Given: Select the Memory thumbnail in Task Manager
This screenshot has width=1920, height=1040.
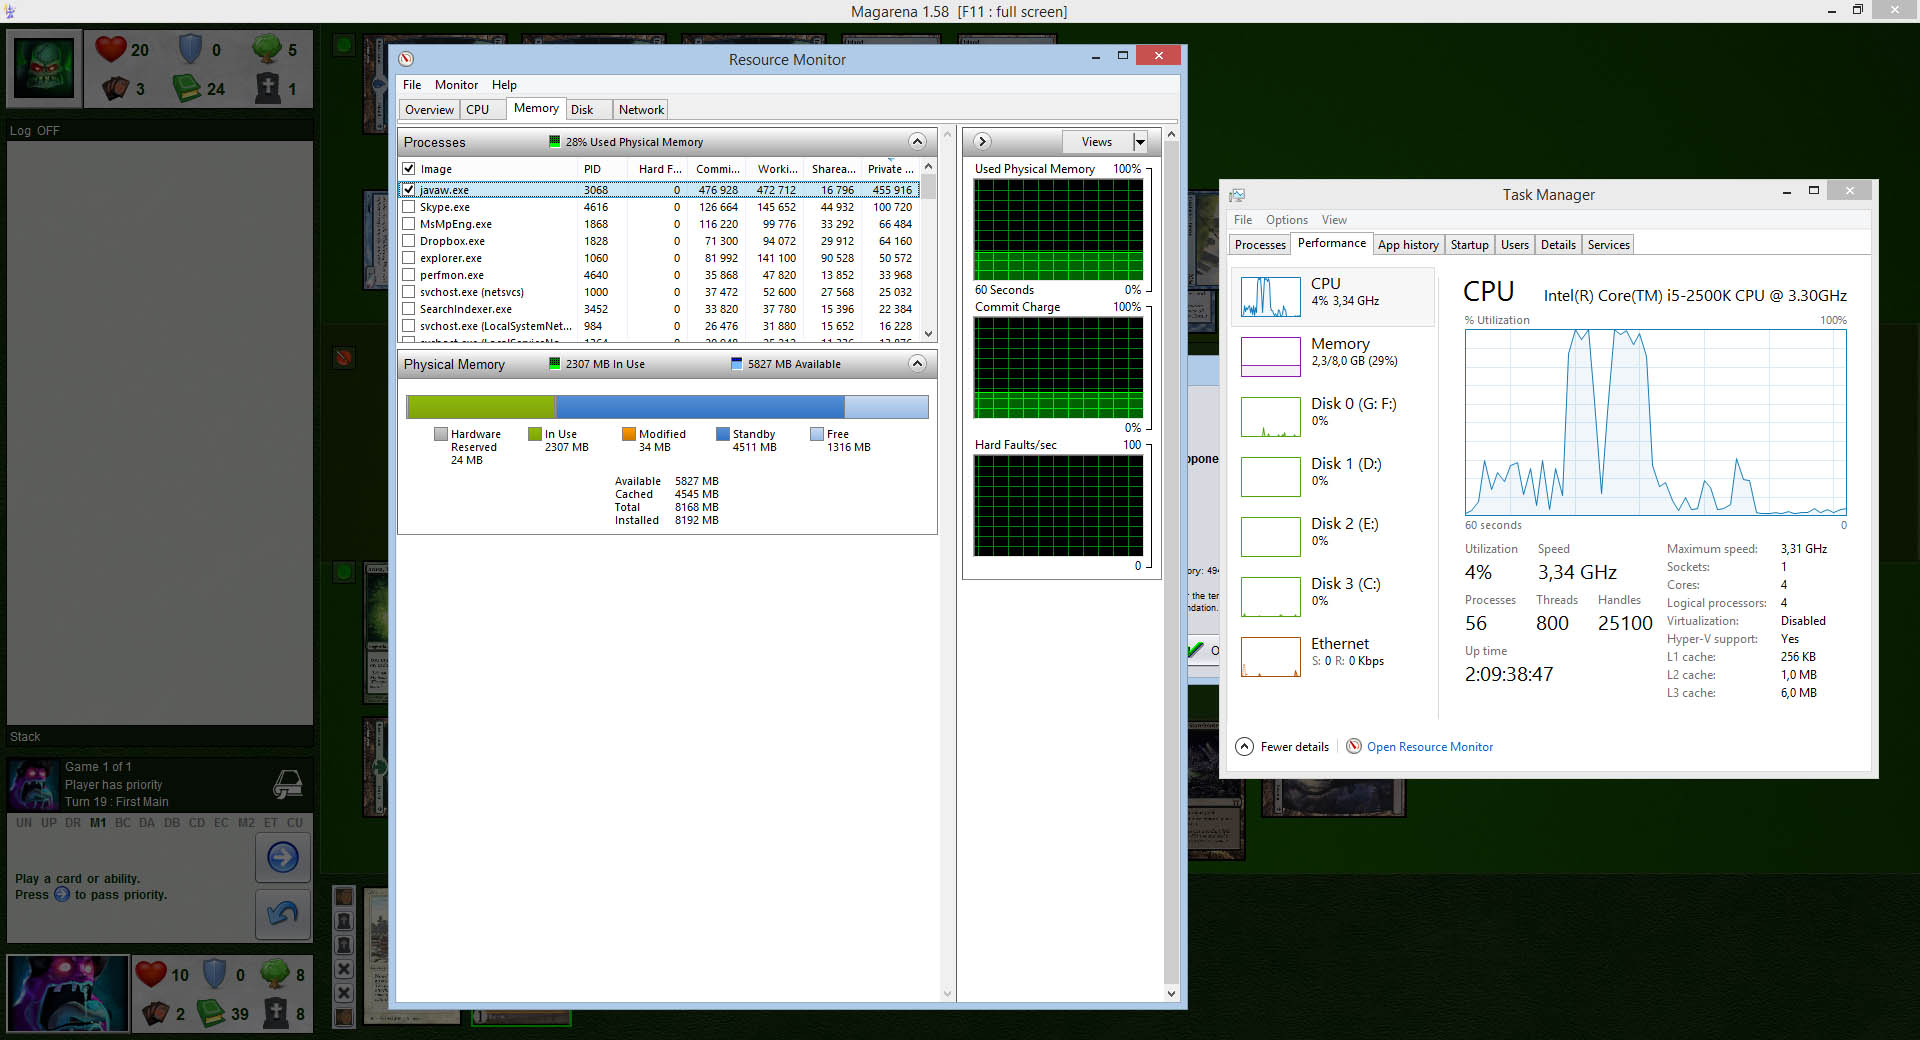Looking at the screenshot, I should coord(1270,357).
